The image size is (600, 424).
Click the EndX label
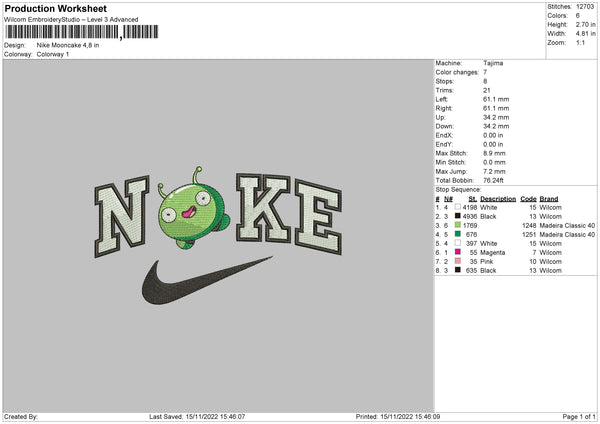pyautogui.click(x=444, y=135)
